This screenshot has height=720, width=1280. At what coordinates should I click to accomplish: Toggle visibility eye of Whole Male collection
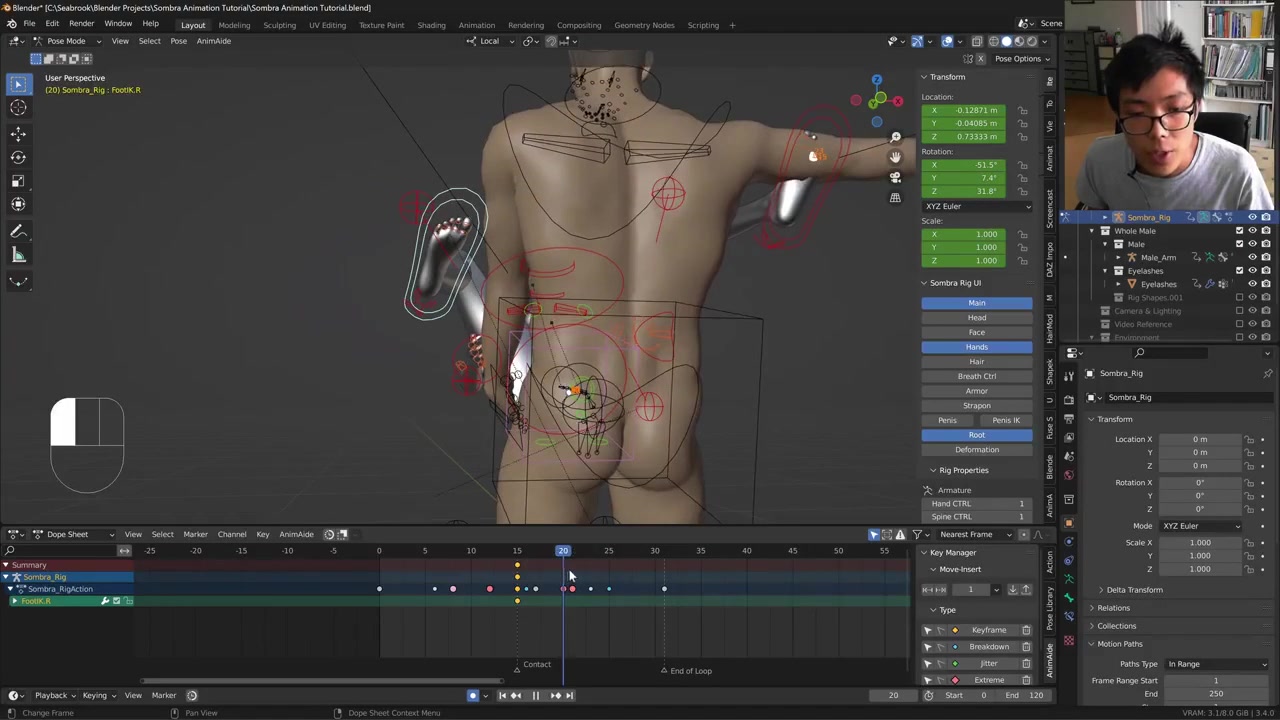coord(1252,231)
